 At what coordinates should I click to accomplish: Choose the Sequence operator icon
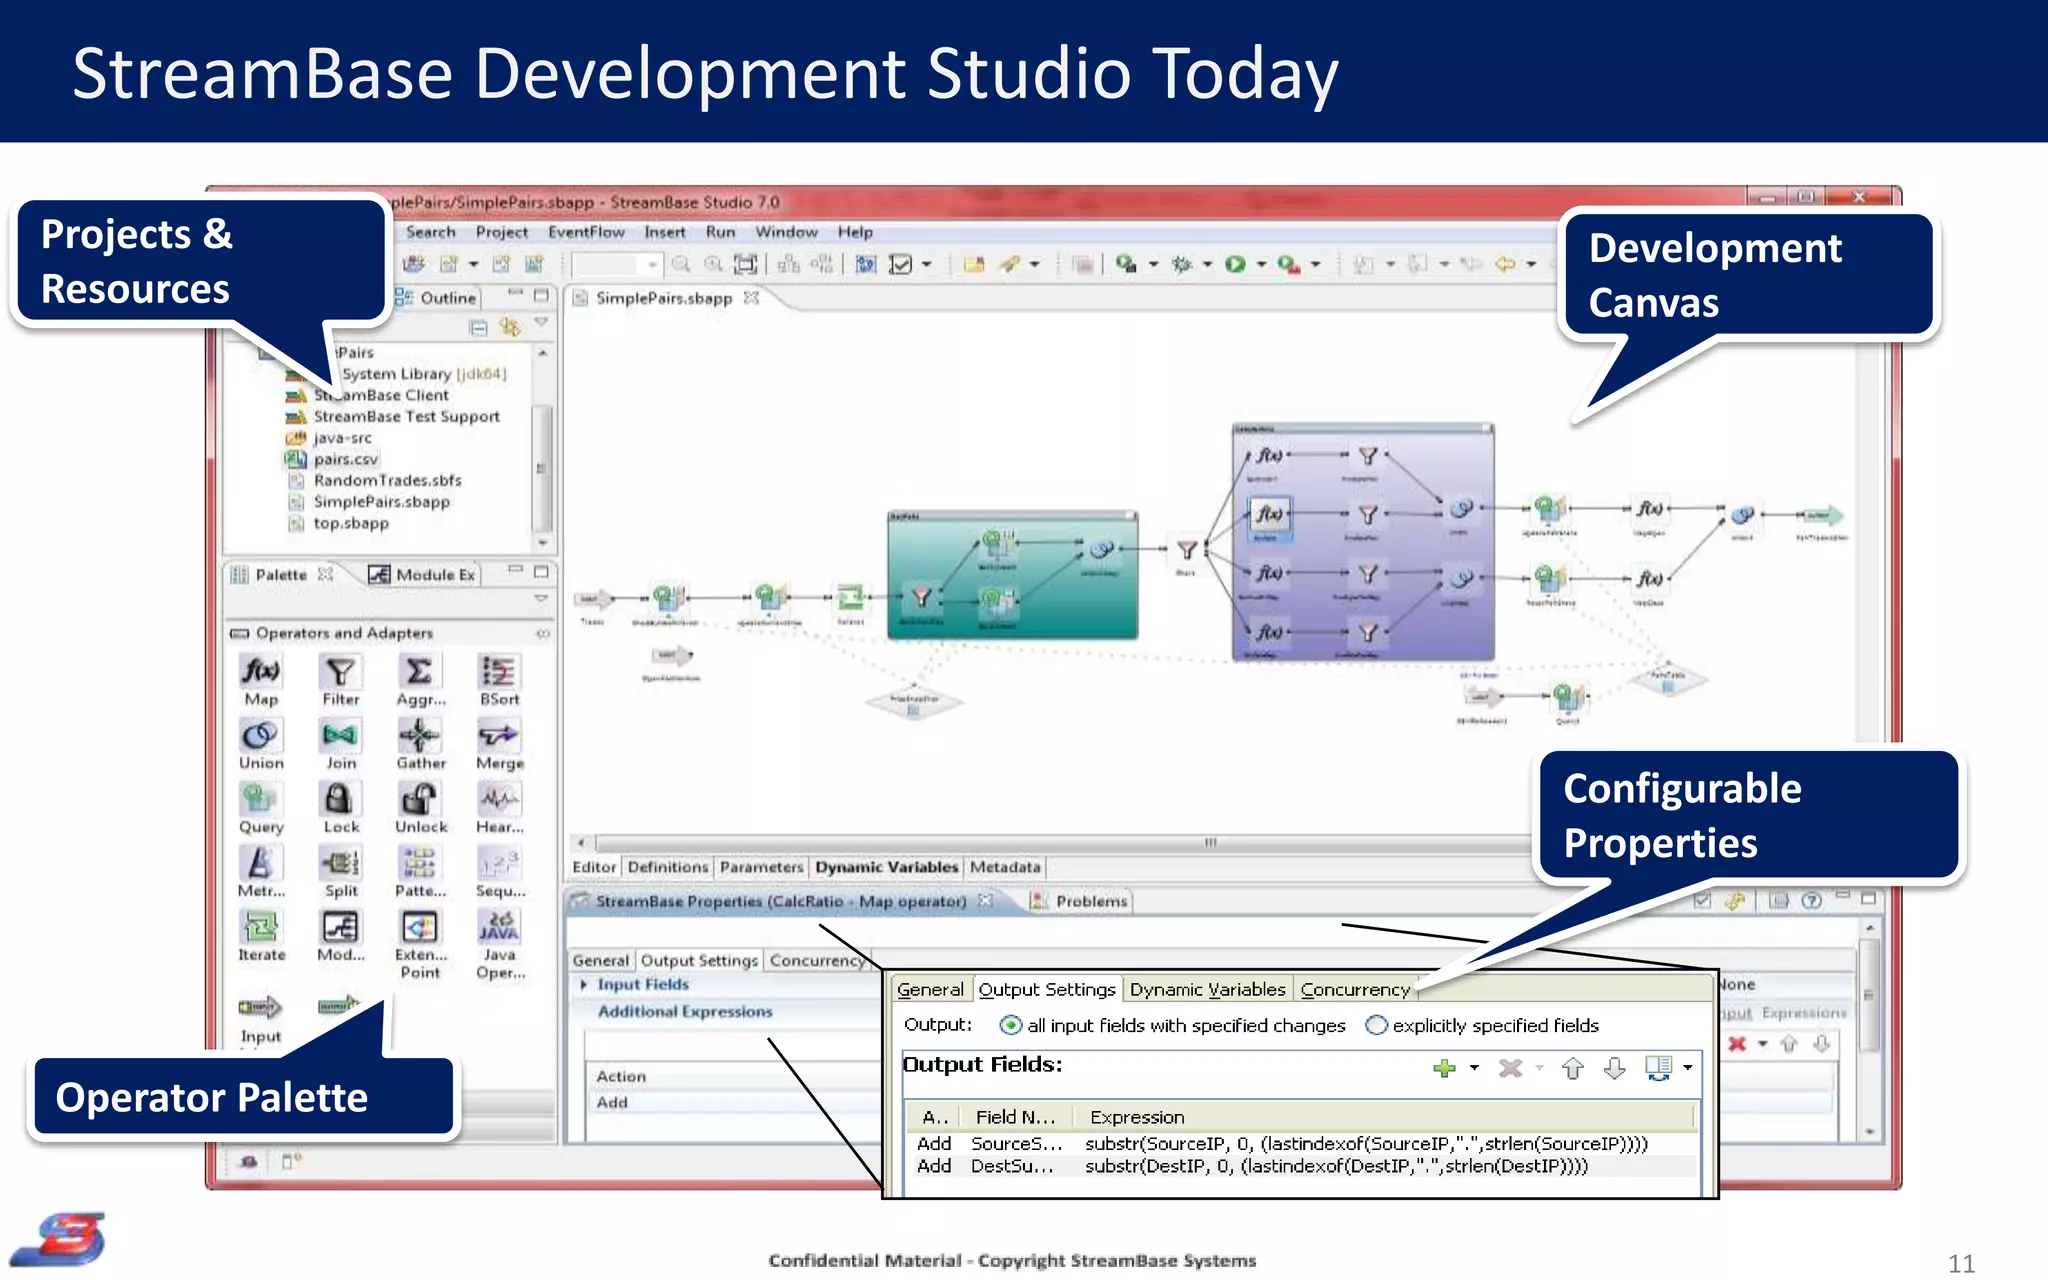click(x=499, y=863)
